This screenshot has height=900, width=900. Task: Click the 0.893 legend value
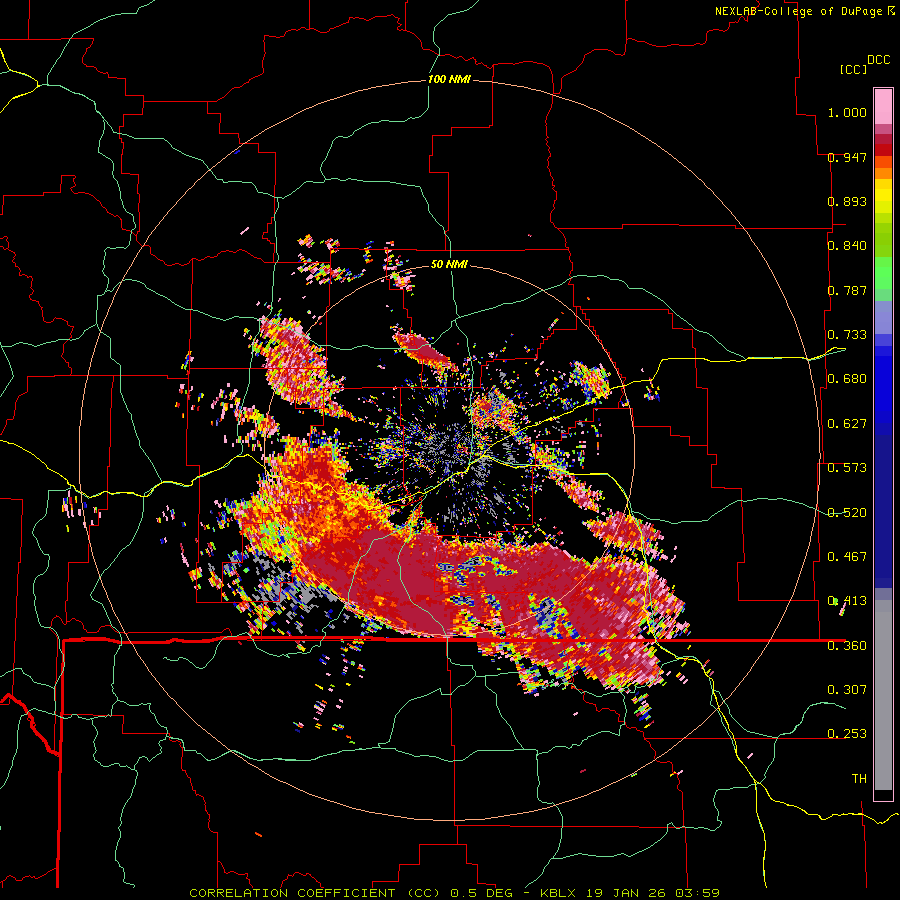click(847, 201)
